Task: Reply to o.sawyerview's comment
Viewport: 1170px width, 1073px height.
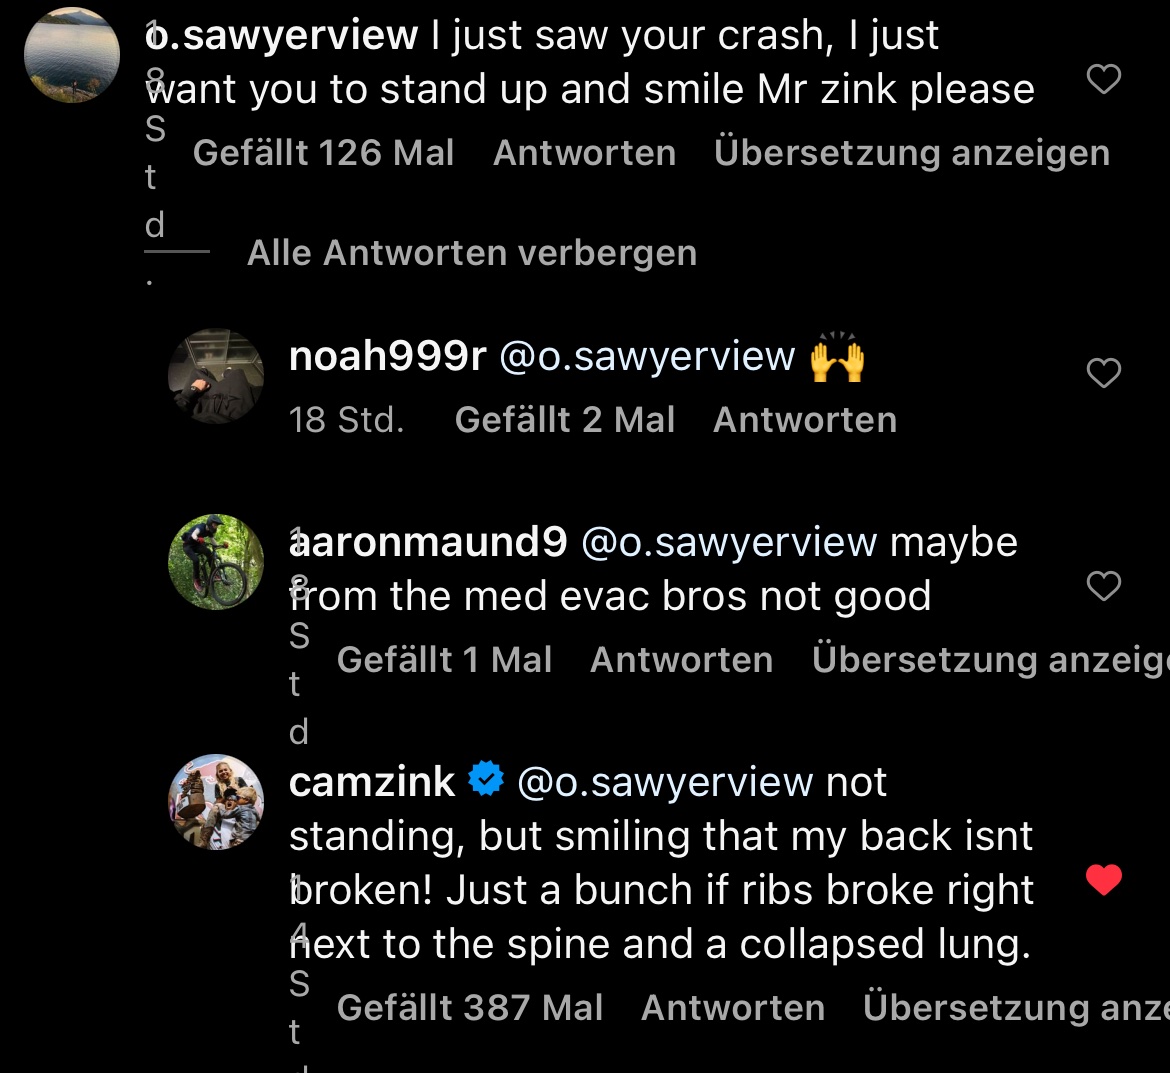Action: pos(584,153)
